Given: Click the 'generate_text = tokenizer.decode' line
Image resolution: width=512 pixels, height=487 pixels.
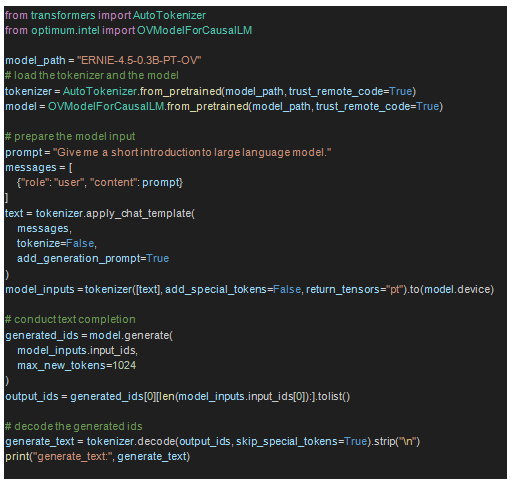Looking at the screenshot, I should click(213, 442).
